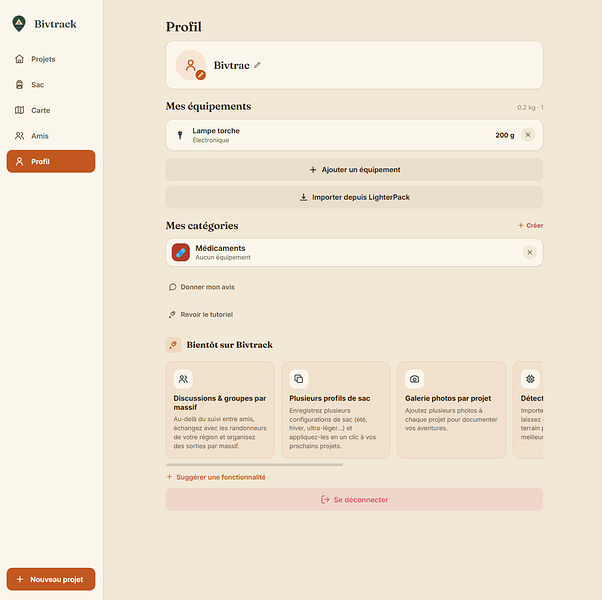This screenshot has width=602, height=600.
Task: Open the Galerie photos par projet card
Action: [x=452, y=410]
